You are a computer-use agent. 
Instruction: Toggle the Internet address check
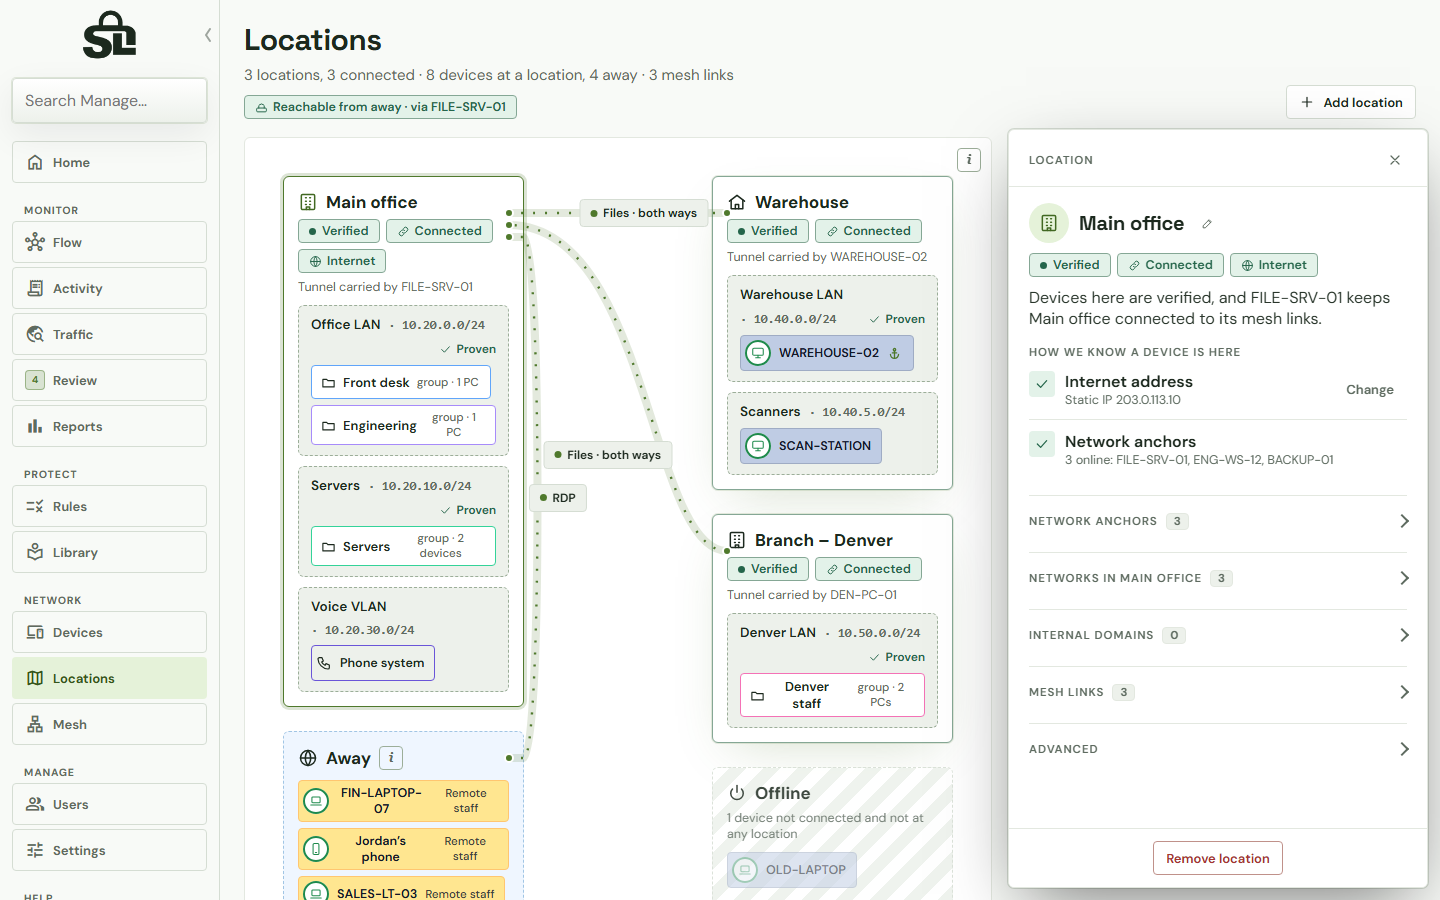(x=1042, y=384)
